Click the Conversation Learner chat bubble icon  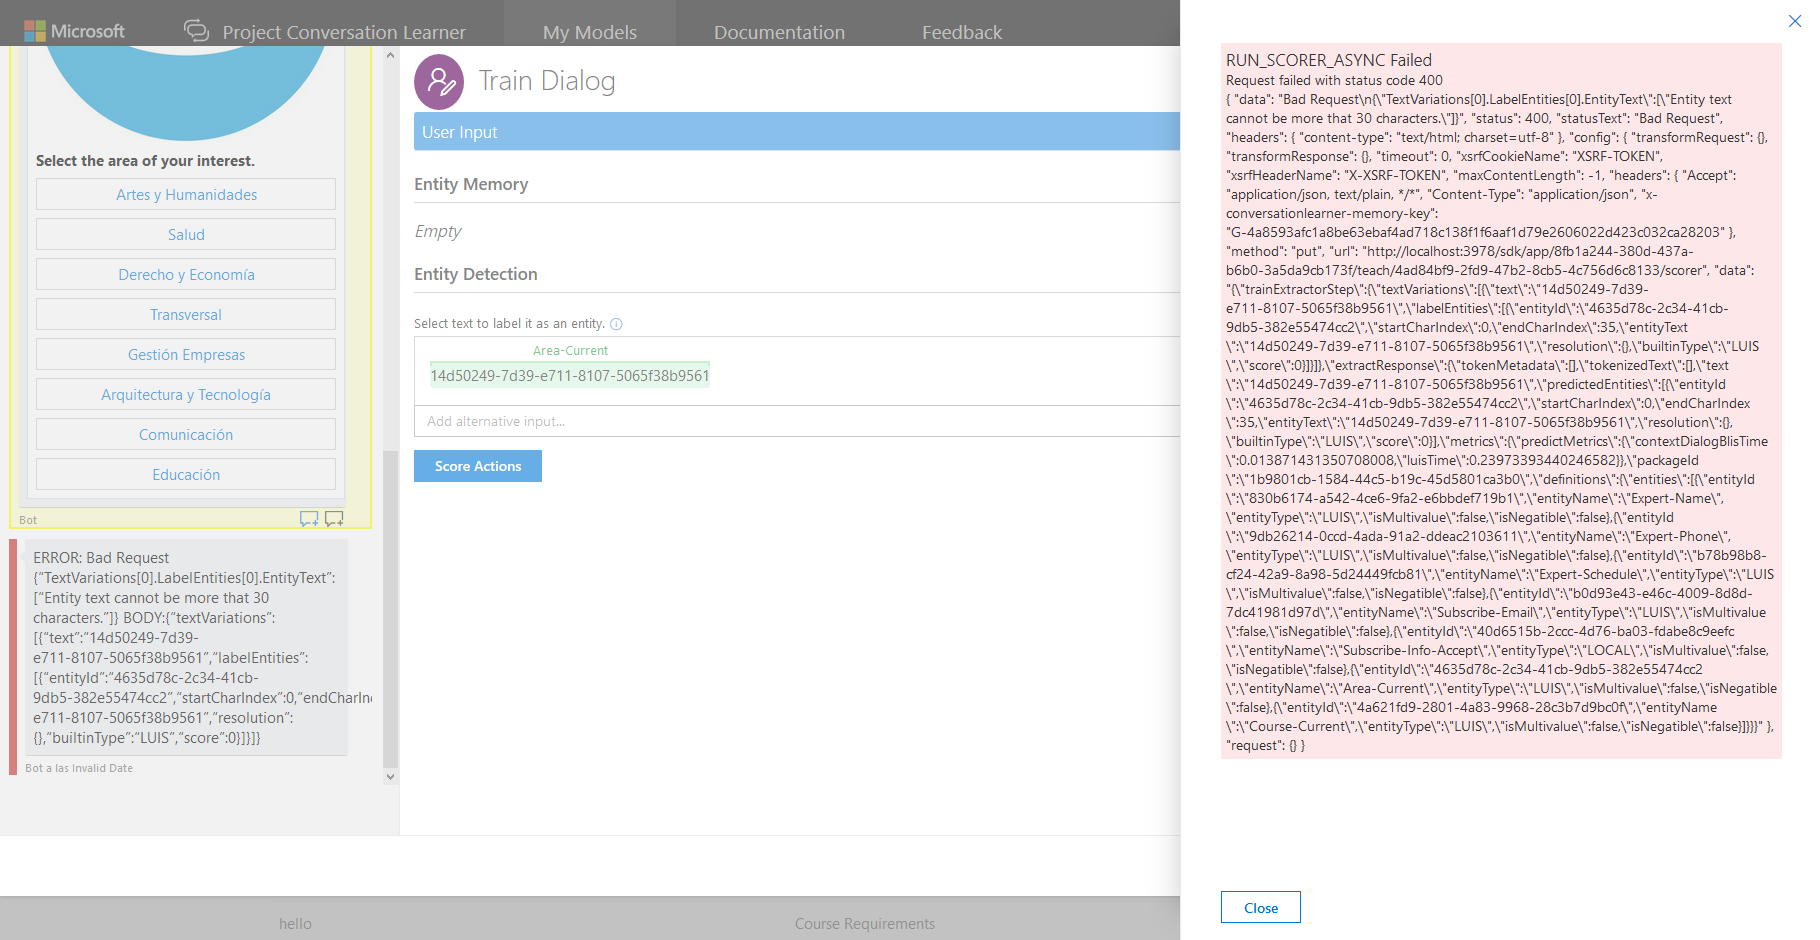click(x=197, y=31)
